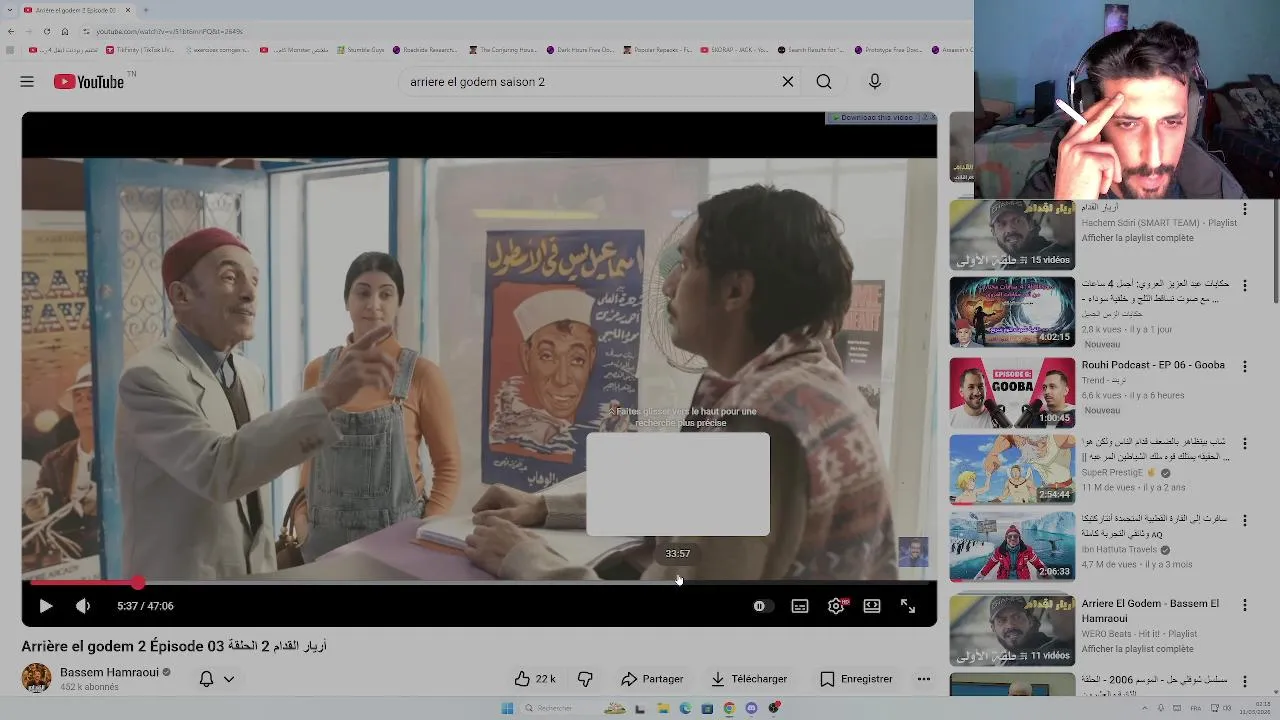Expand notification bell dropdown

click(217, 679)
